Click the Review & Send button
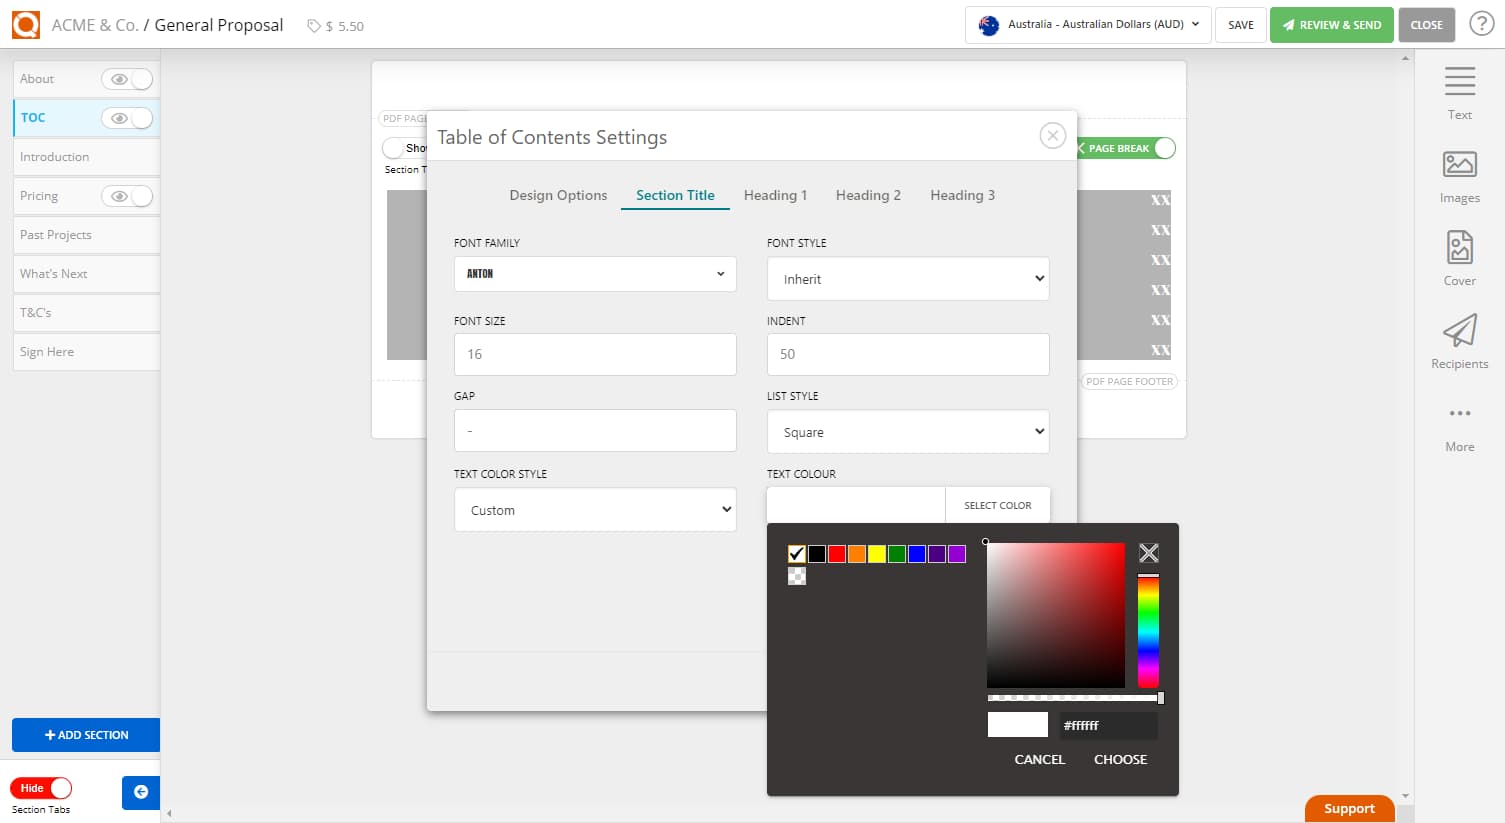Image resolution: width=1505 pixels, height=823 pixels. pyautogui.click(x=1331, y=25)
